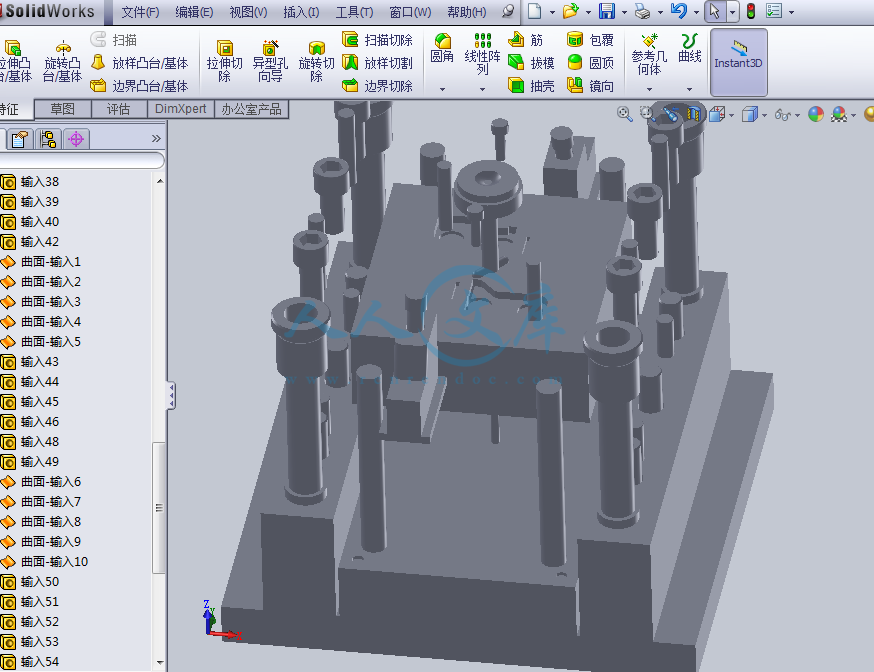Choose the Sweep (扫描) feature
Screen dimensions: 874x672
tap(114, 40)
